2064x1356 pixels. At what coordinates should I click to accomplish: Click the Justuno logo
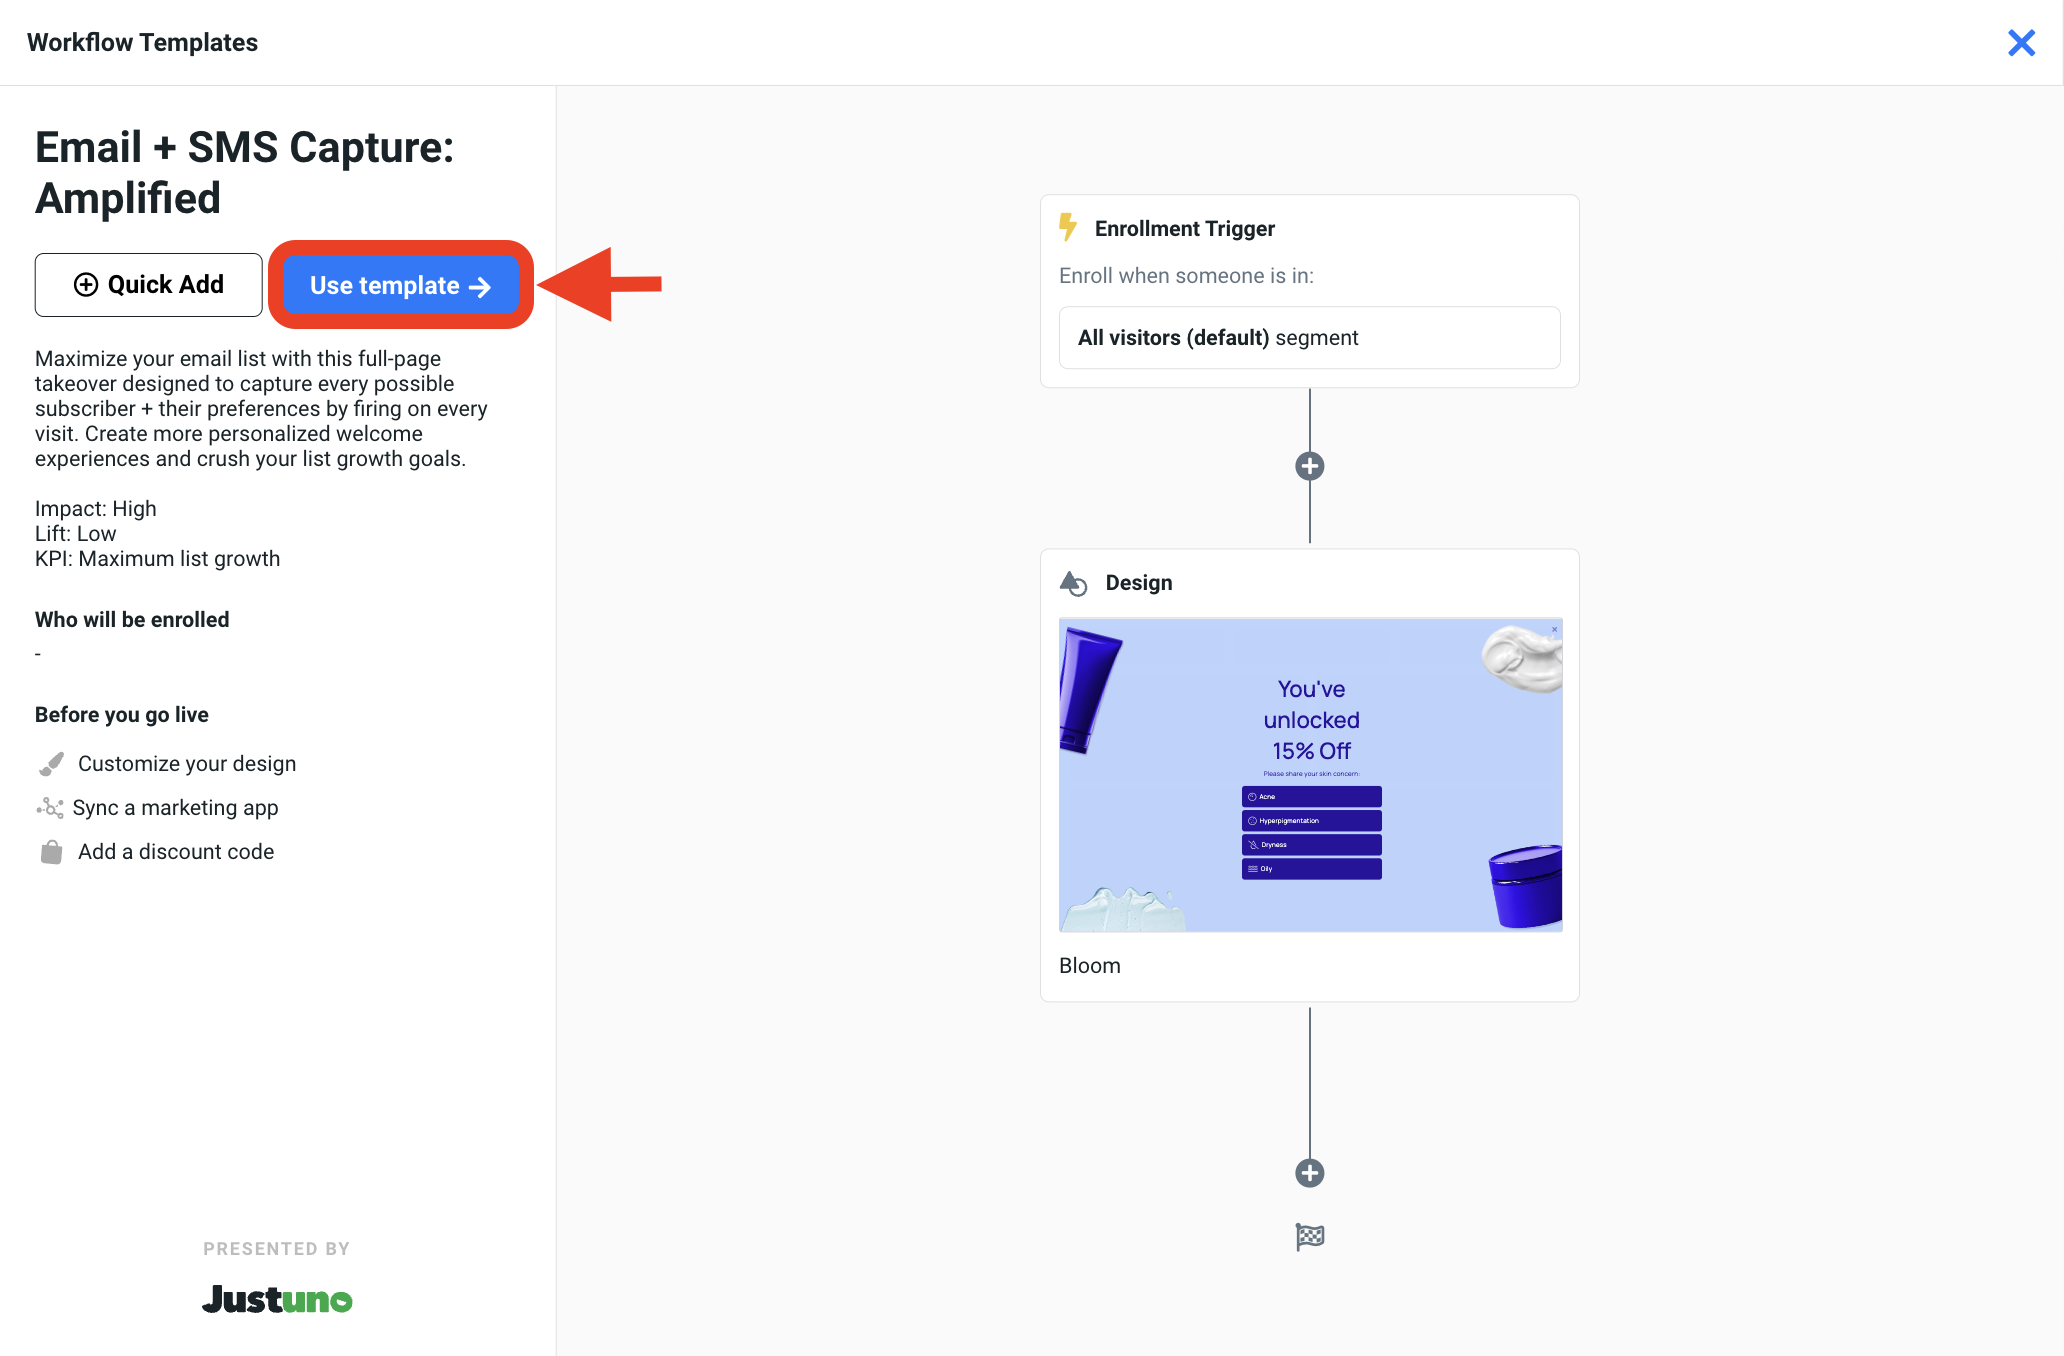pos(277,1299)
